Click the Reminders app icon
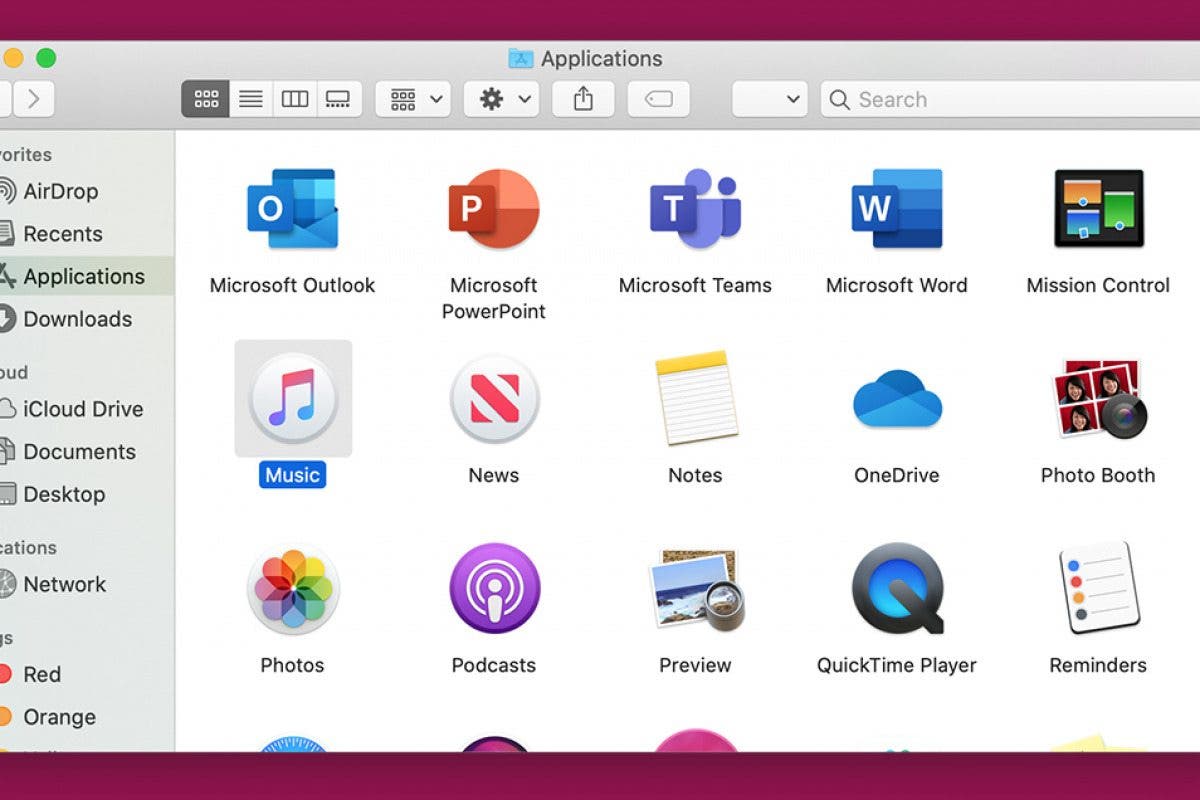The height and width of the screenshot is (800, 1200). point(1098,588)
